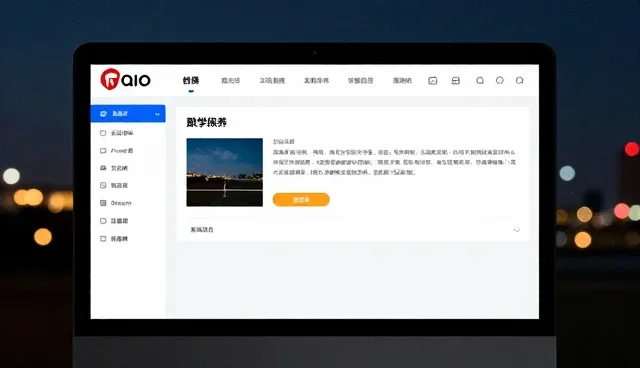
Task: Open the sidebar item with the minus-box icon
Action: tap(114, 185)
